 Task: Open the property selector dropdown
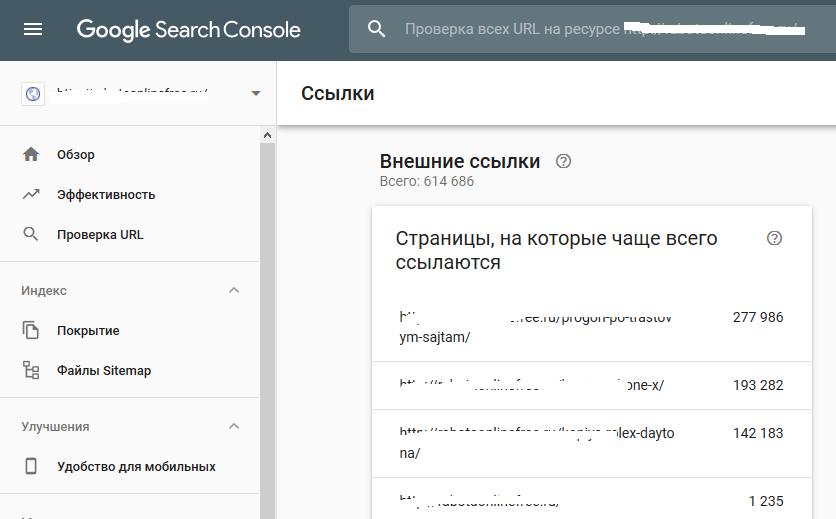pos(256,94)
